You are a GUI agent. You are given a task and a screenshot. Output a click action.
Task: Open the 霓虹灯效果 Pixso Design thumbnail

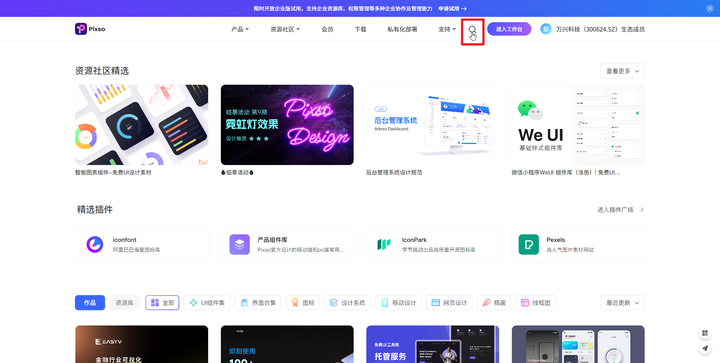[287, 125]
